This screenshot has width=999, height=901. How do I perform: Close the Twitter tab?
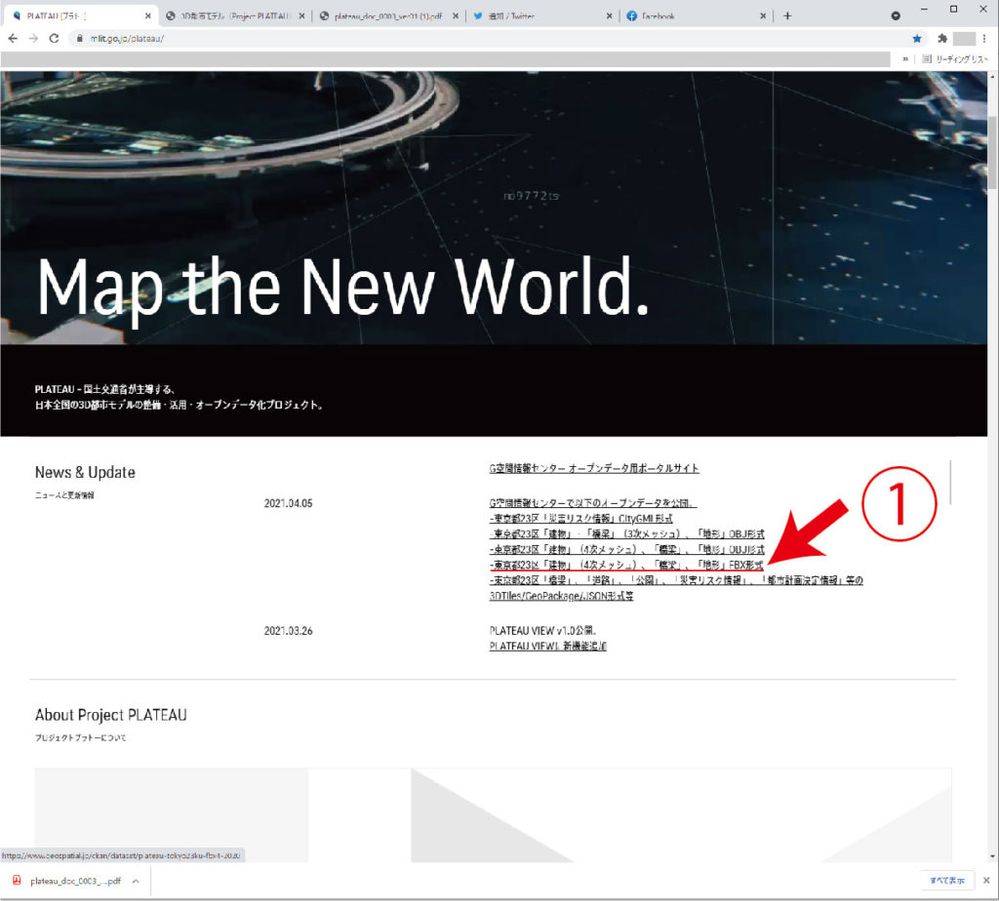609,16
